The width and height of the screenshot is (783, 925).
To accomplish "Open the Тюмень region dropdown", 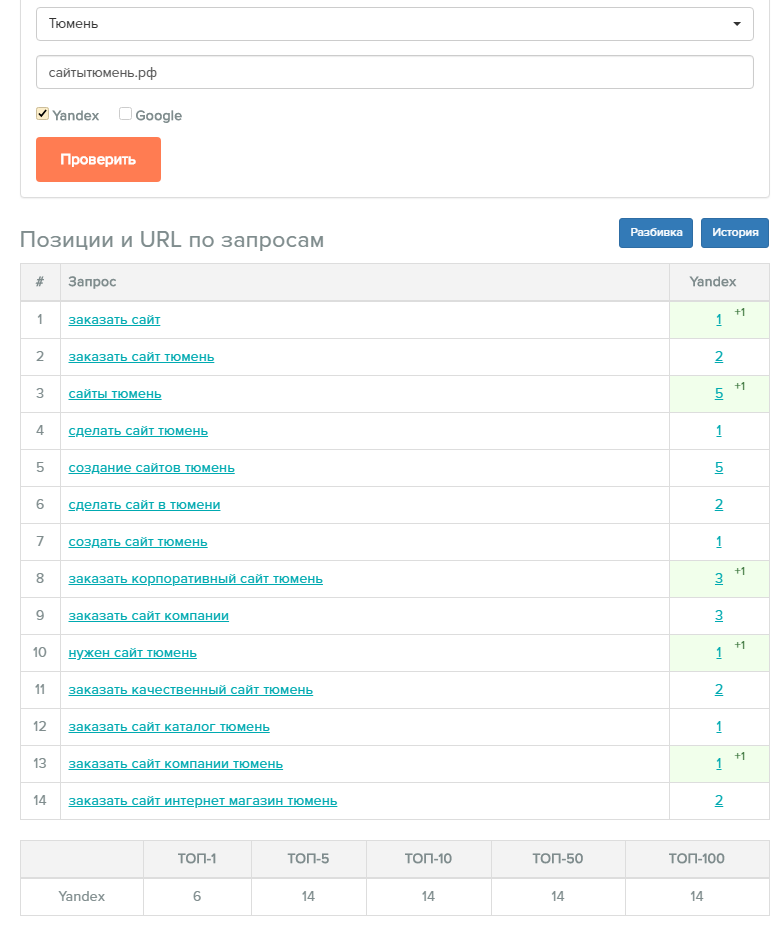I will coord(394,24).
